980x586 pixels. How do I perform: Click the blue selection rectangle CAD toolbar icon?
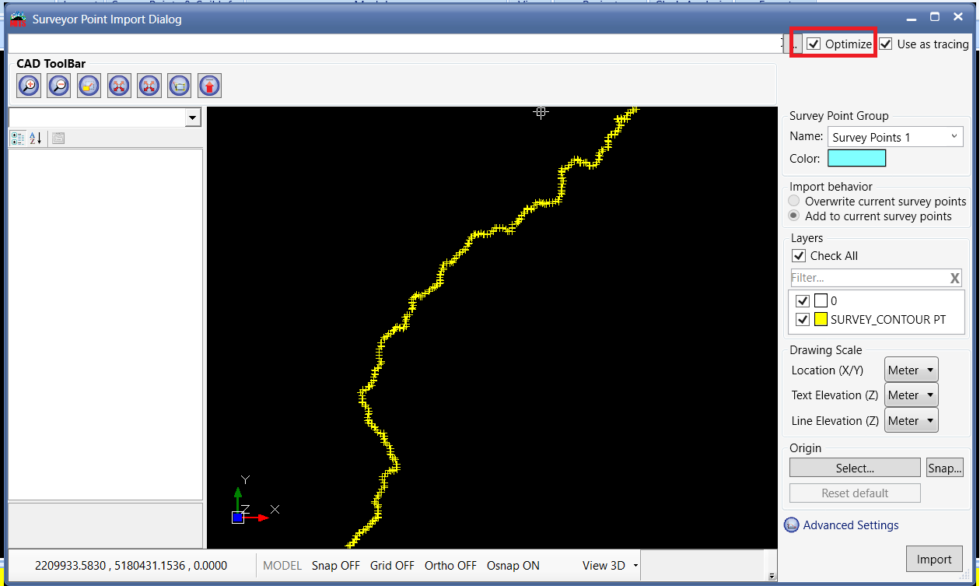click(x=178, y=85)
